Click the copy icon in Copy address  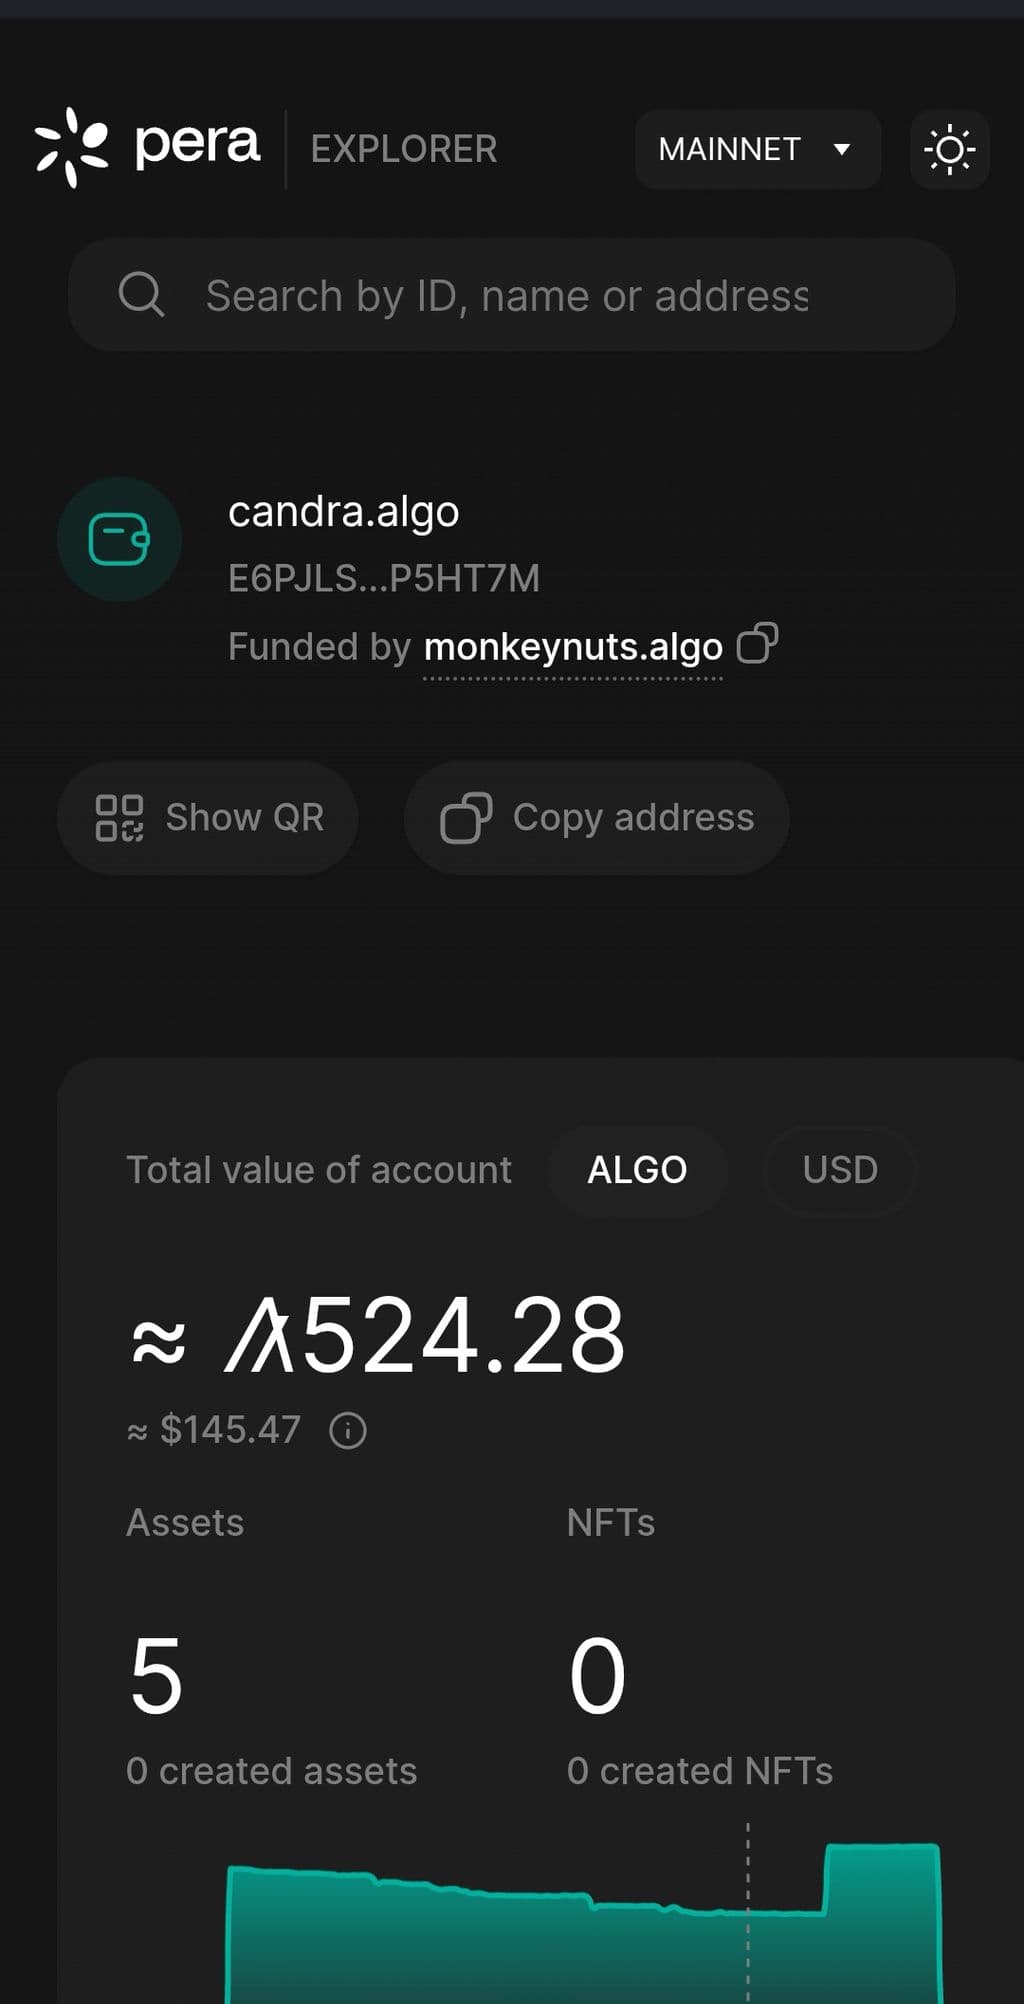coord(466,818)
